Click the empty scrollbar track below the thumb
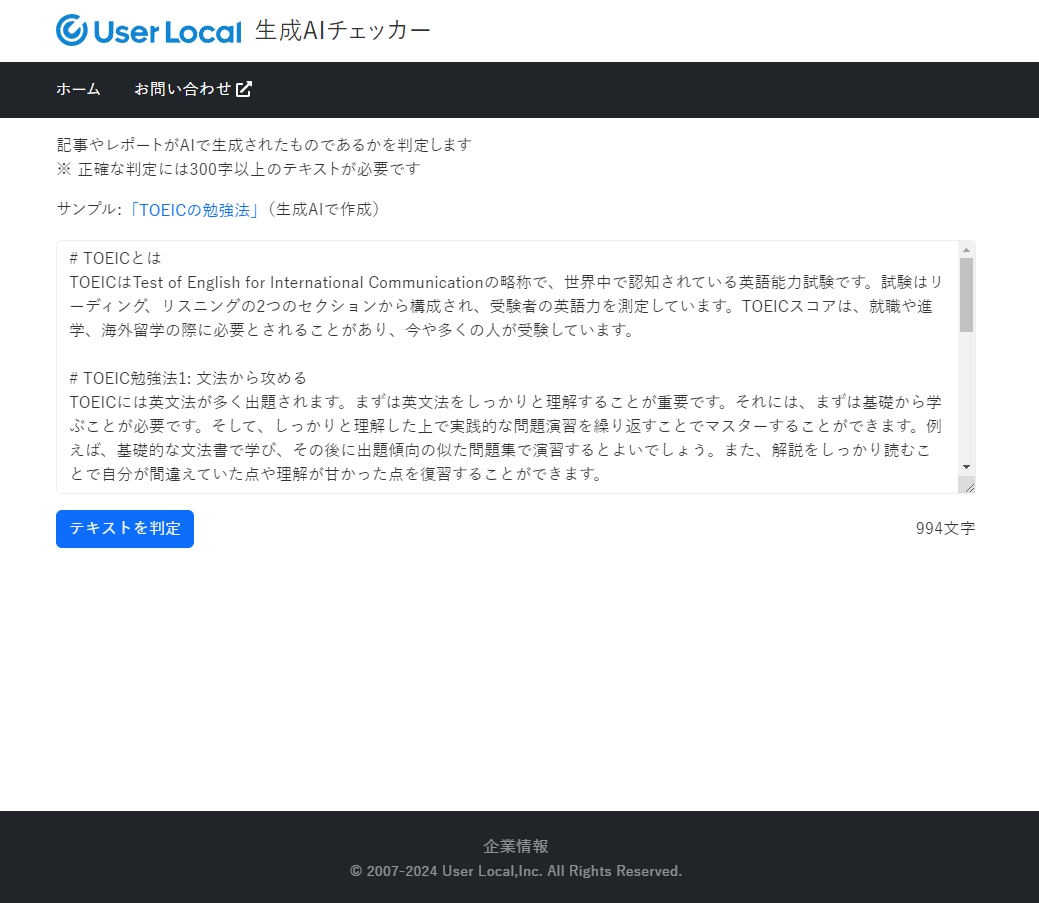 point(966,400)
